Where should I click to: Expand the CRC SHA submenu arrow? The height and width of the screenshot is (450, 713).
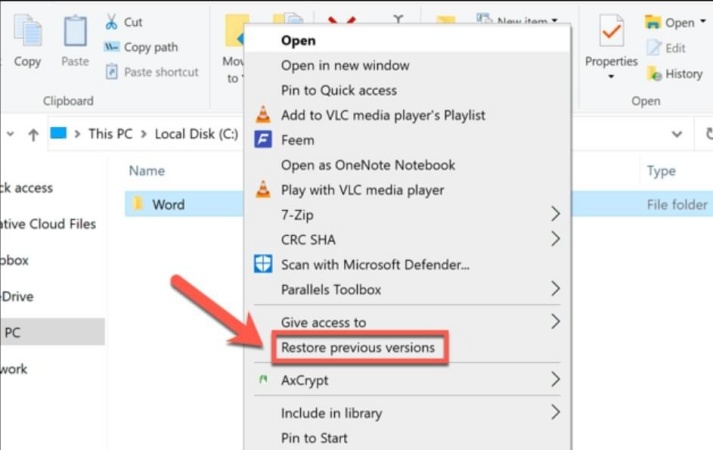tap(555, 239)
